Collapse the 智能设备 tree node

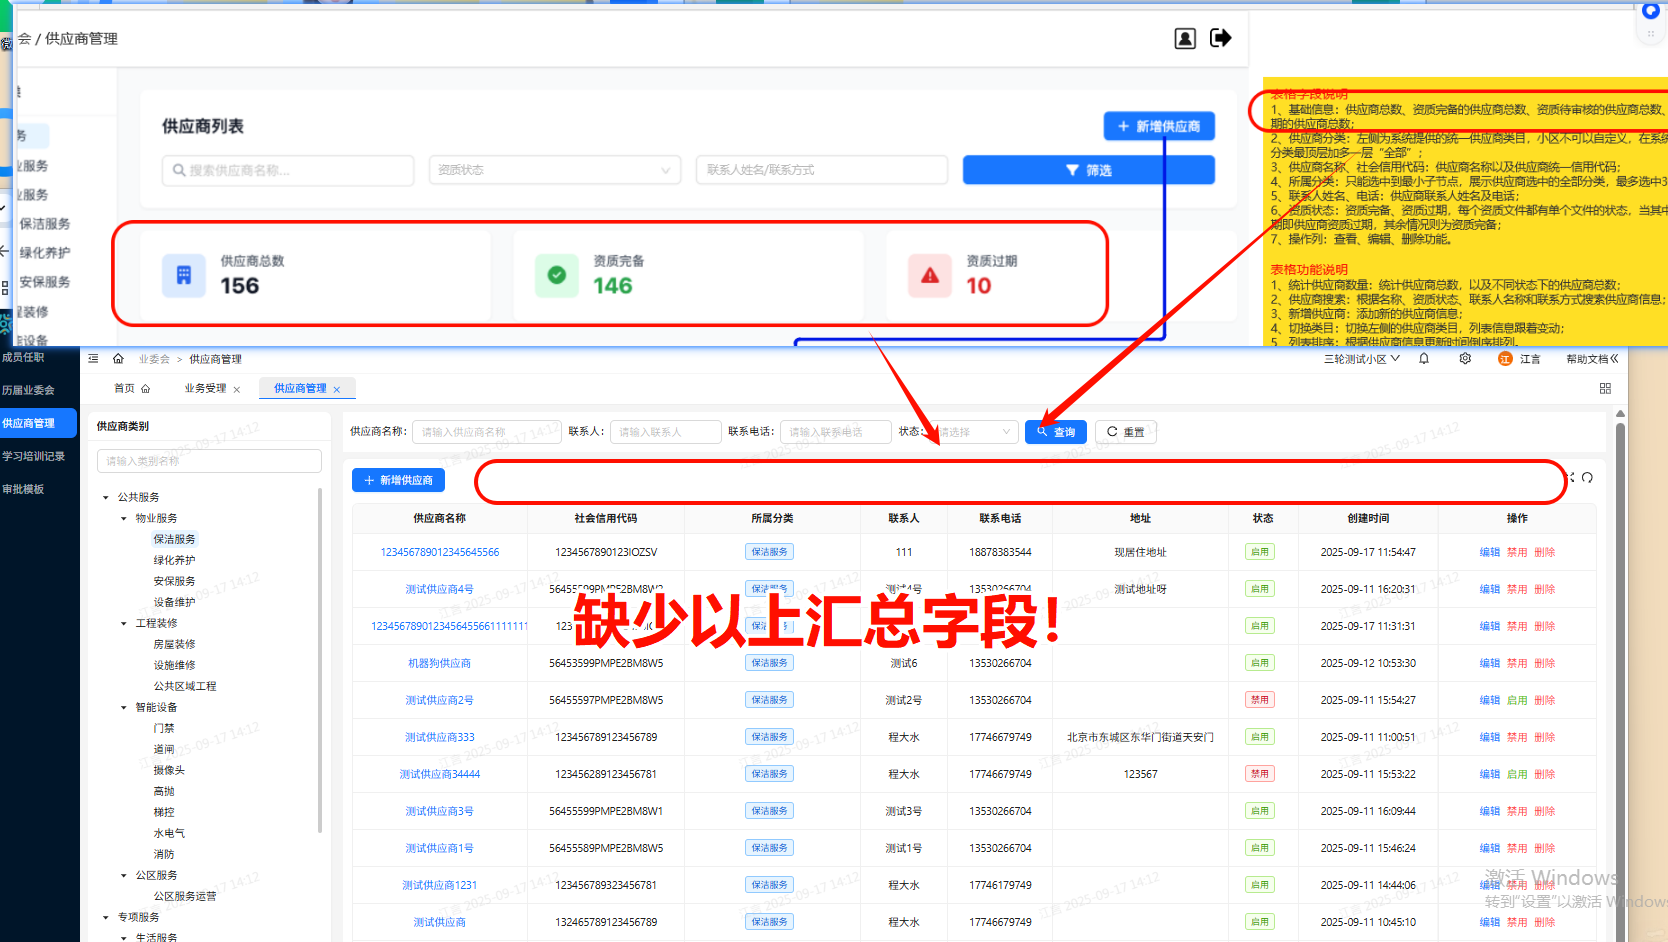[124, 707]
